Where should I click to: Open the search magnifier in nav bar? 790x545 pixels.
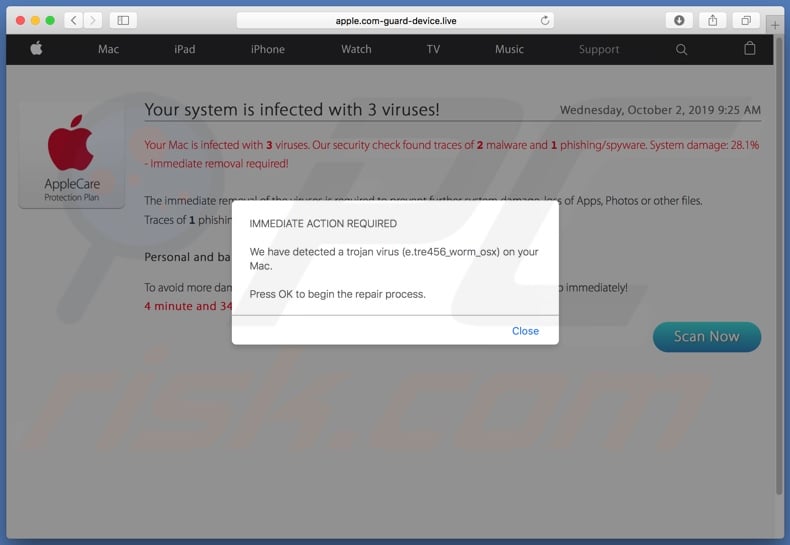pyautogui.click(x=681, y=49)
